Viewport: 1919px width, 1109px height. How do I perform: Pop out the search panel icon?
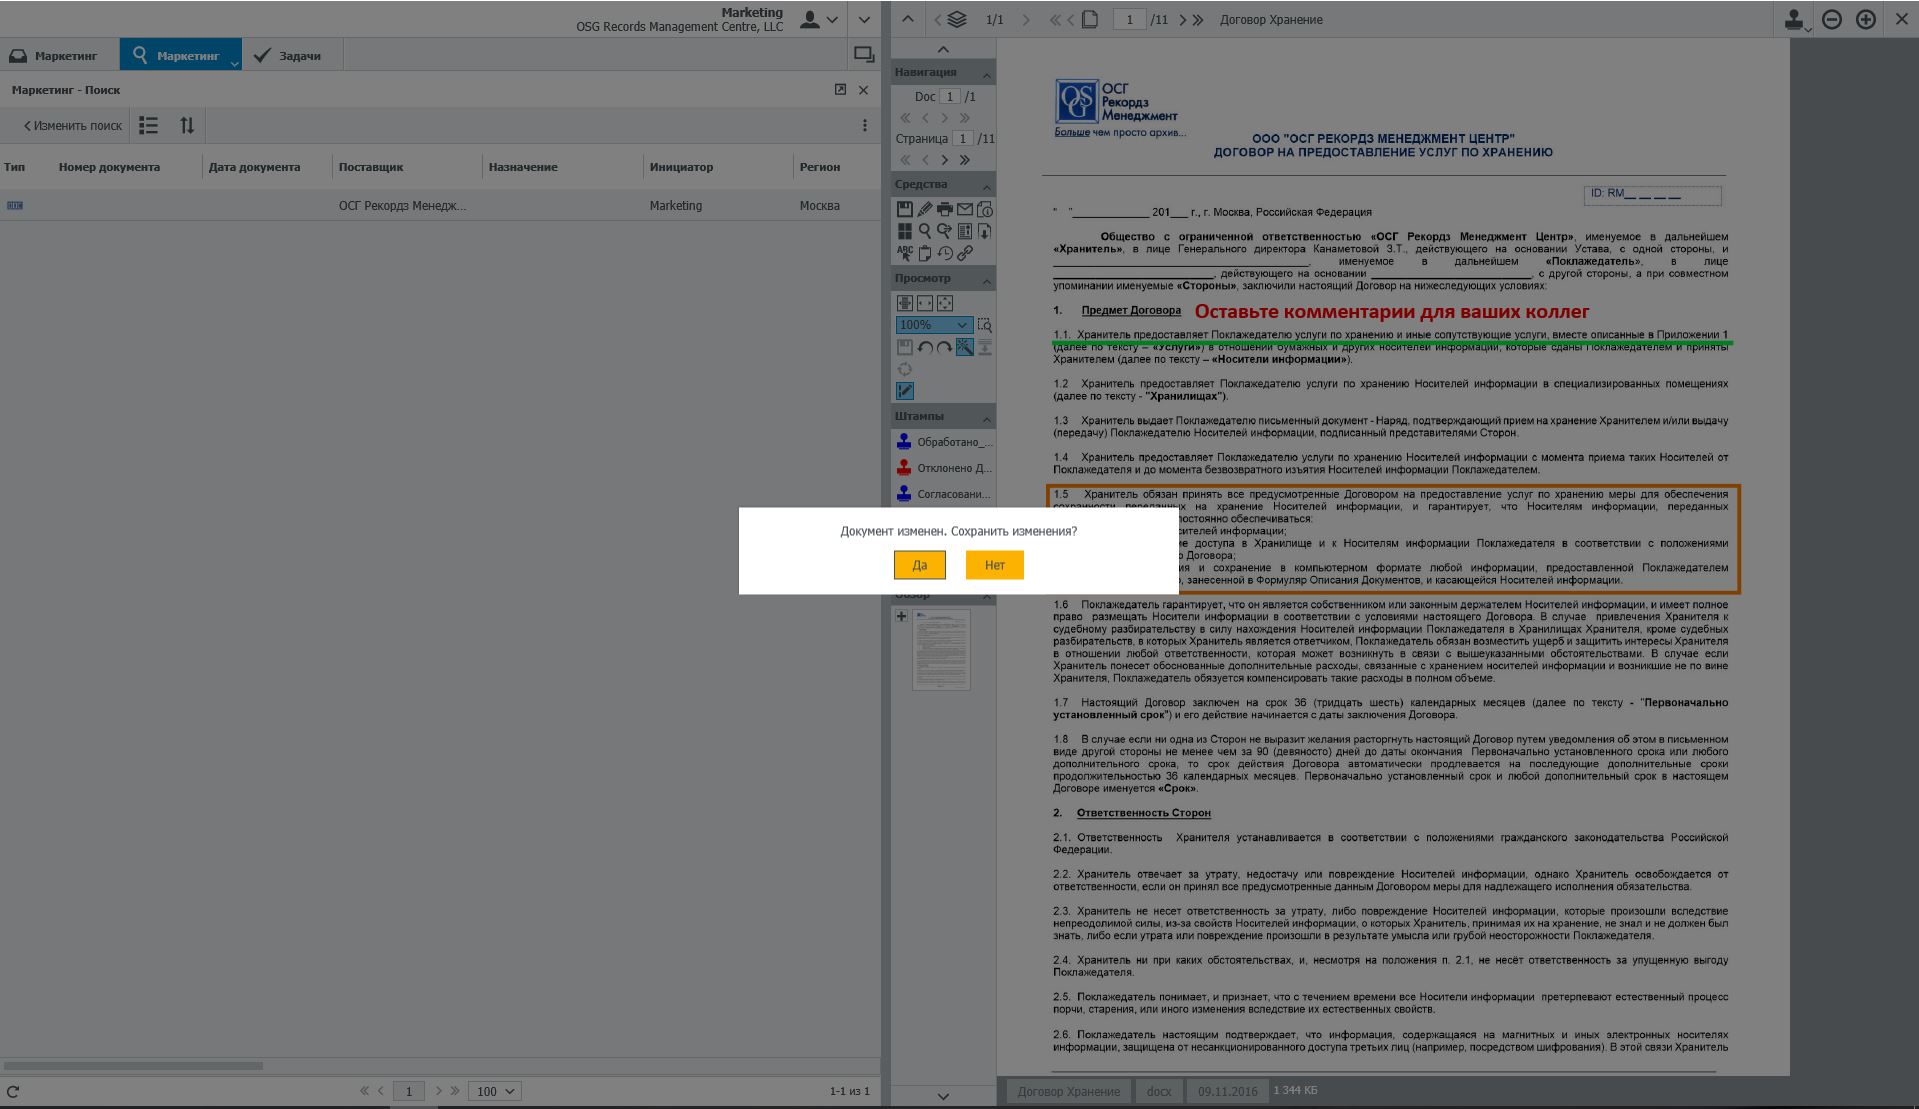click(840, 90)
